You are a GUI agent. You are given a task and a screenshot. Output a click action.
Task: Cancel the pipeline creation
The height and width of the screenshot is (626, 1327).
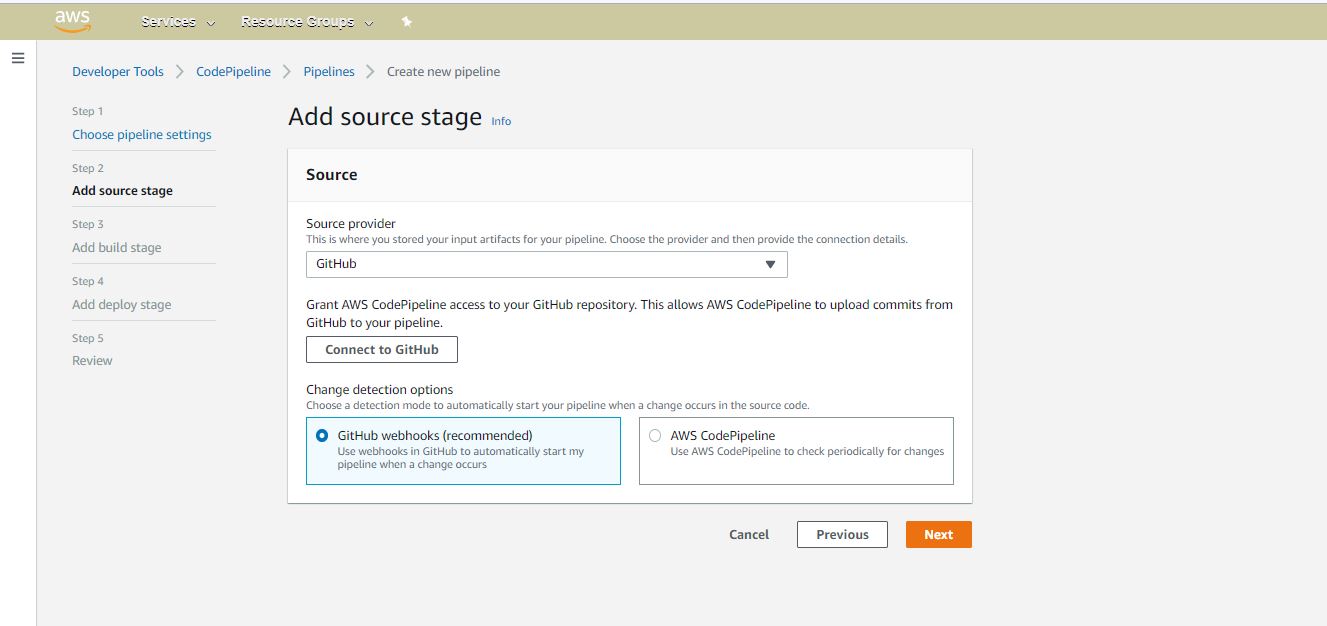coord(748,534)
